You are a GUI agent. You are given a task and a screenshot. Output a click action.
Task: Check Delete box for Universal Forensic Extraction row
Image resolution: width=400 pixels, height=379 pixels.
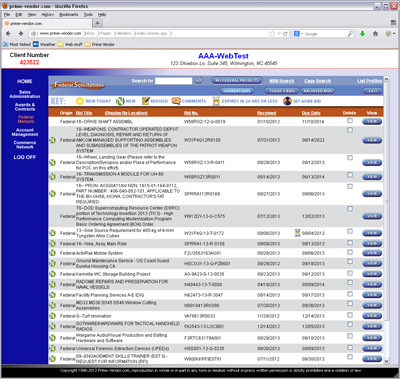tap(350, 347)
